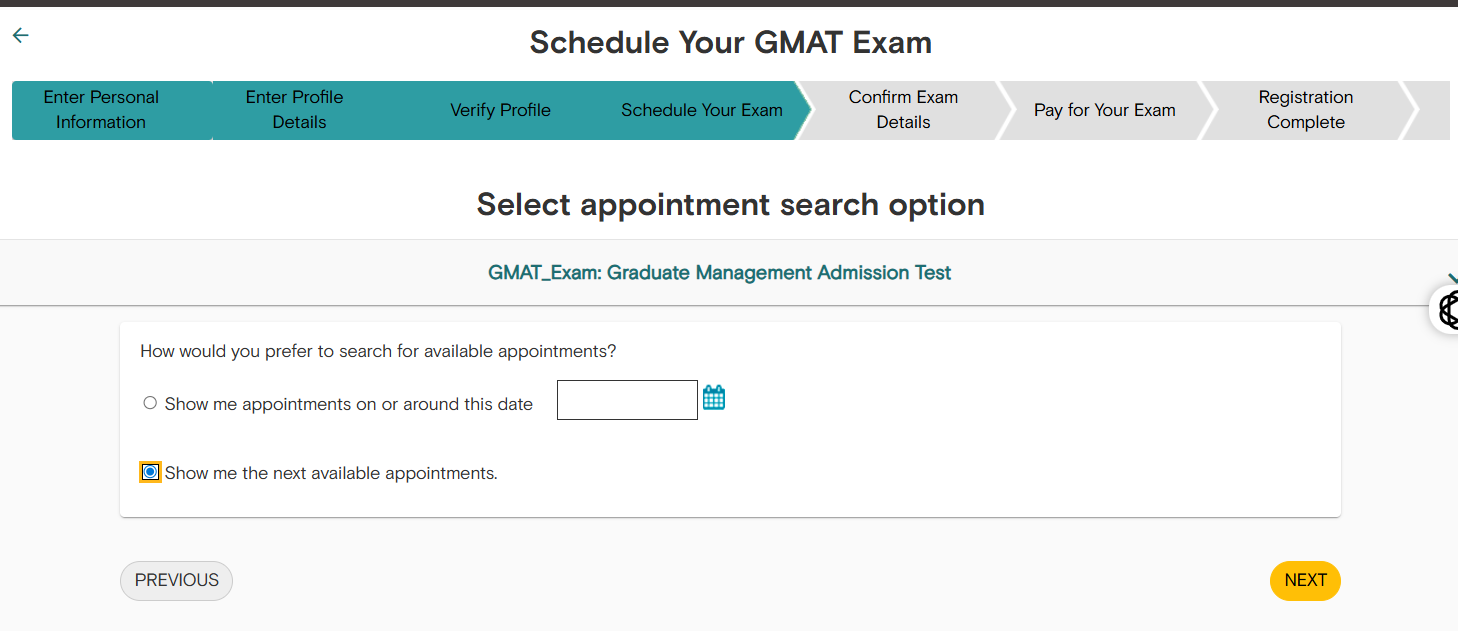Viewport: 1458px width, 631px height.
Task: Click the GMAT_Exam test title link
Action: tap(719, 272)
